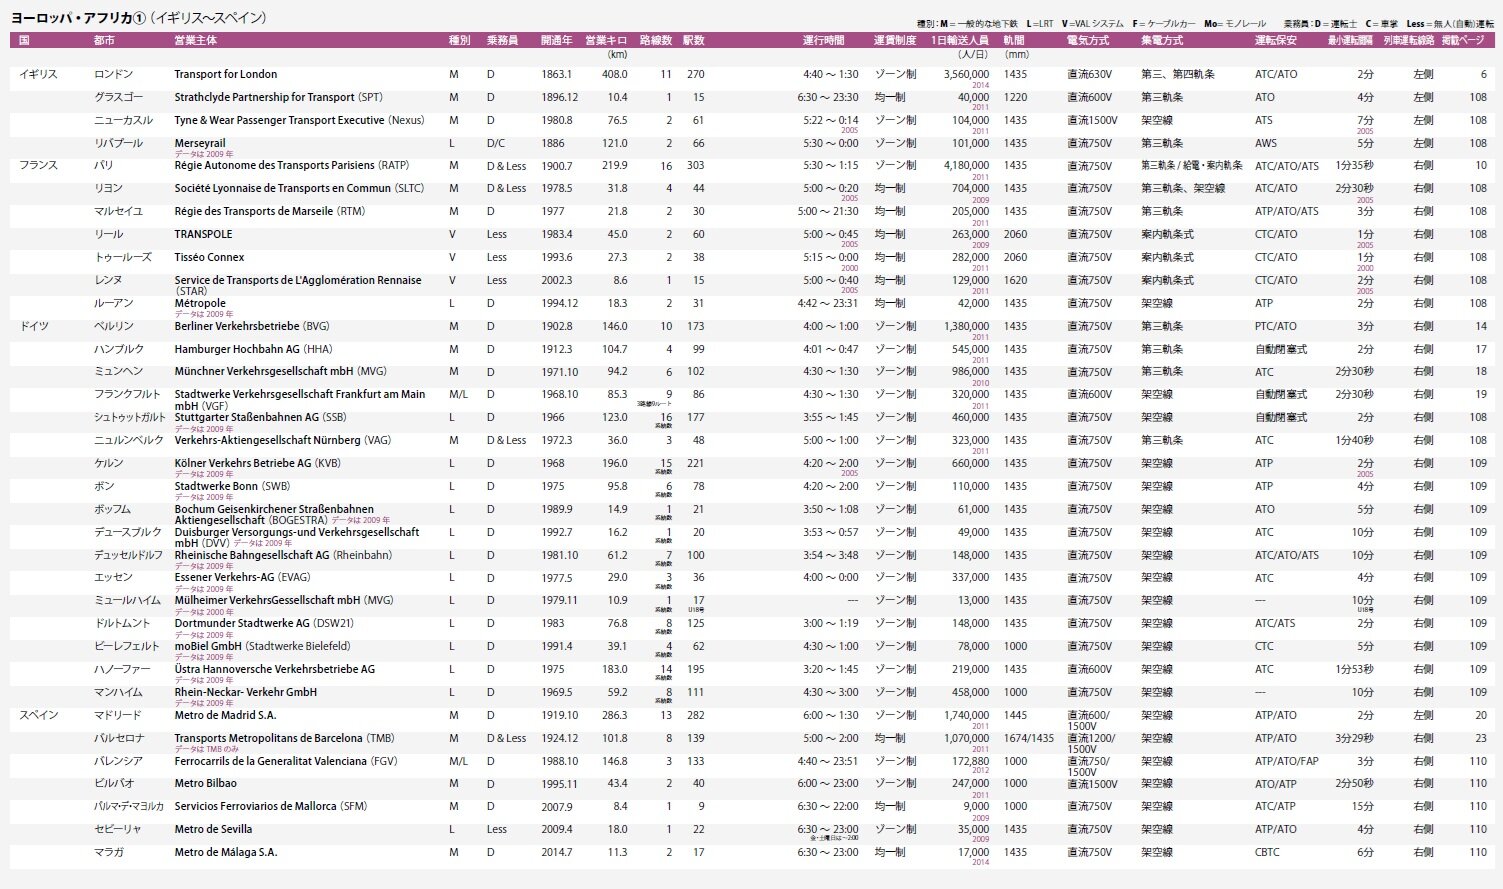The height and width of the screenshot is (889, 1503).
Task: Select the city name "マルセイユ"
Action: (x=118, y=212)
